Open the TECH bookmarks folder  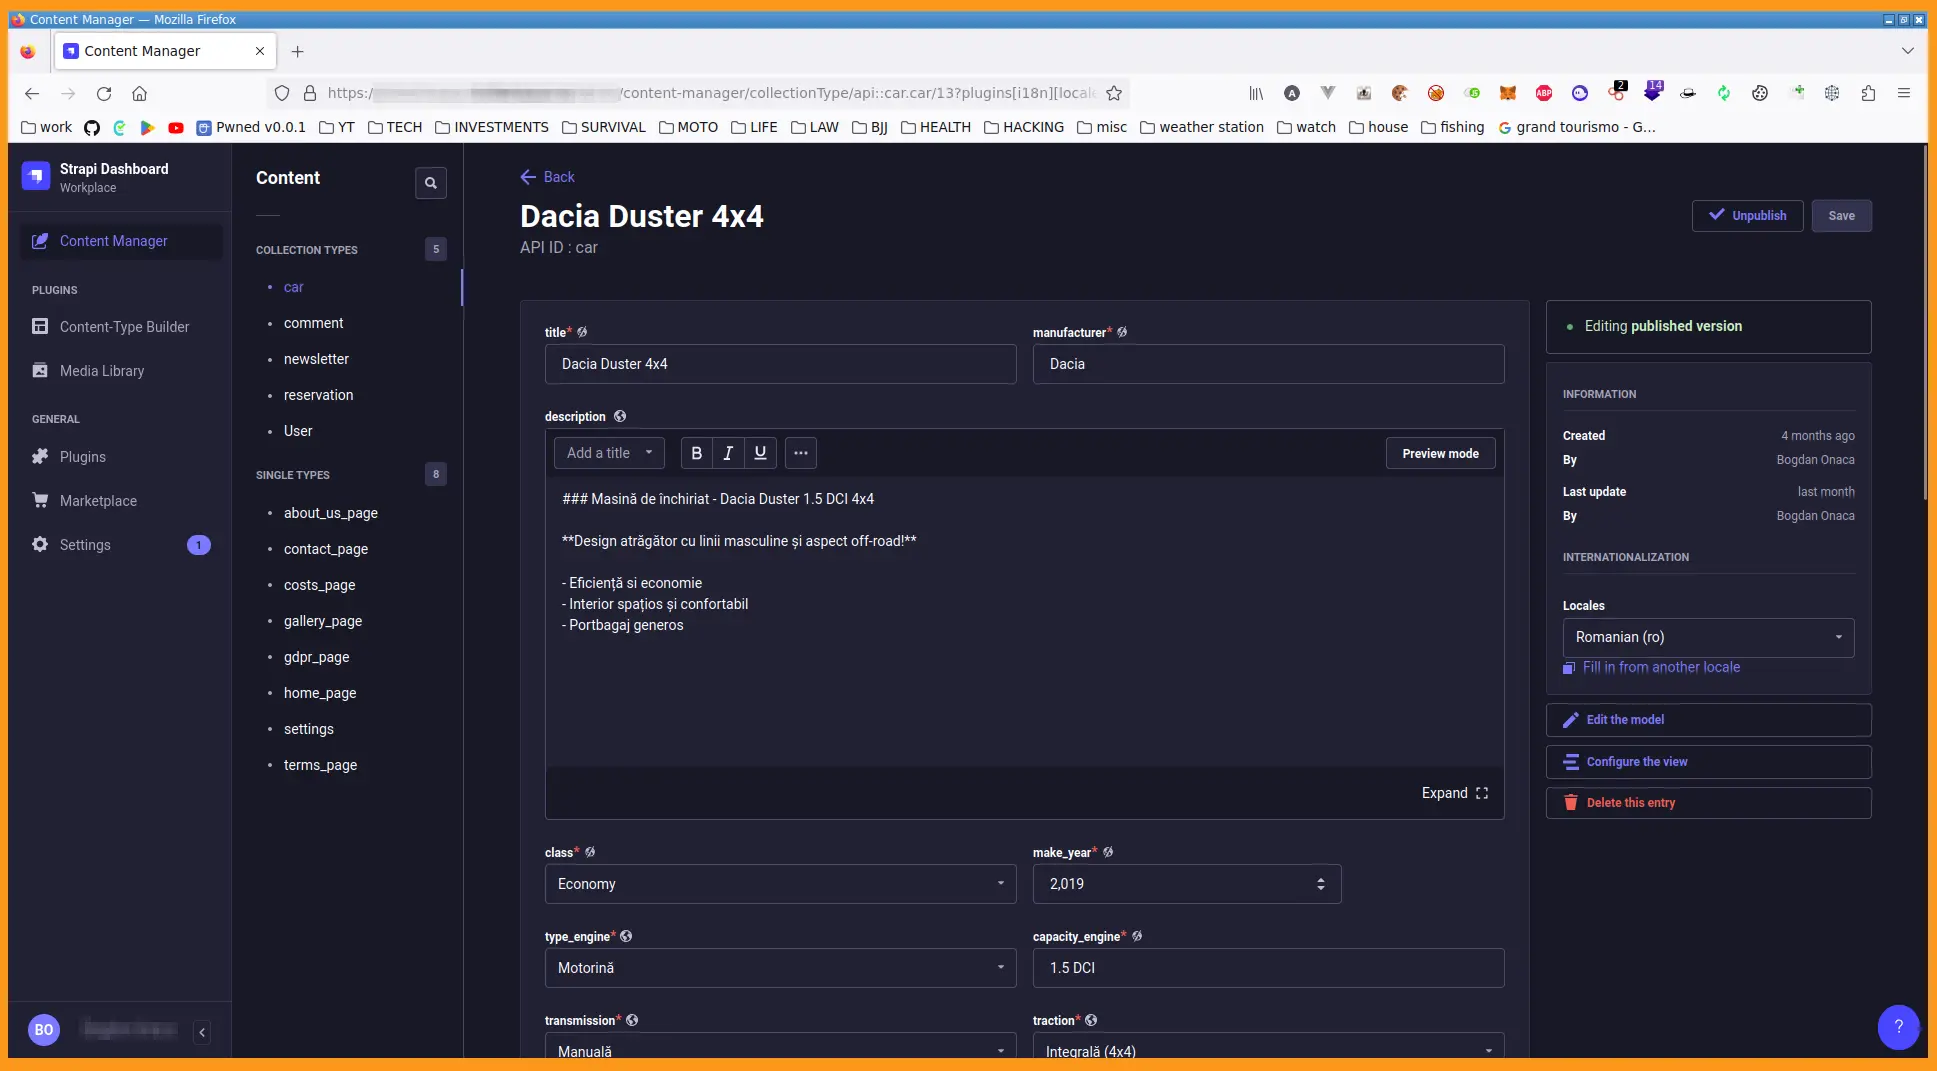tap(395, 127)
